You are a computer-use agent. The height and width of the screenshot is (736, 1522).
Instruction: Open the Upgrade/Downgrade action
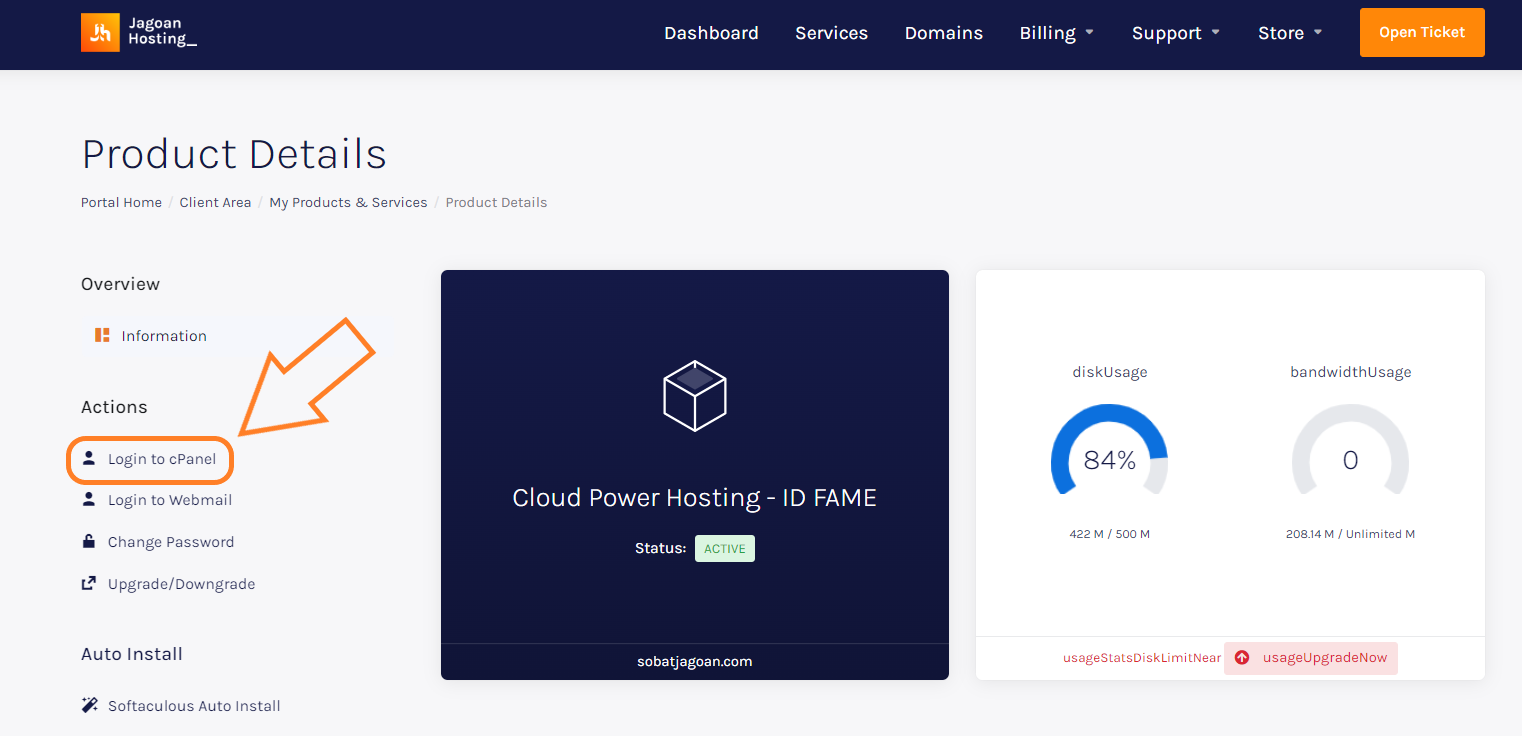click(181, 584)
